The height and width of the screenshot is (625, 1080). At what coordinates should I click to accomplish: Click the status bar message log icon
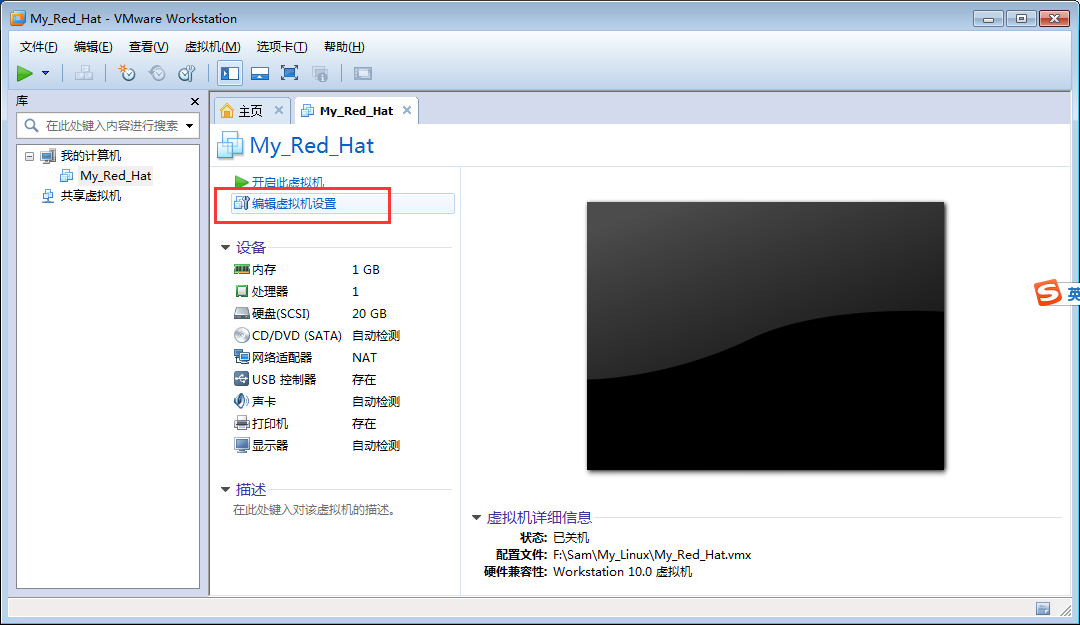[1043, 608]
